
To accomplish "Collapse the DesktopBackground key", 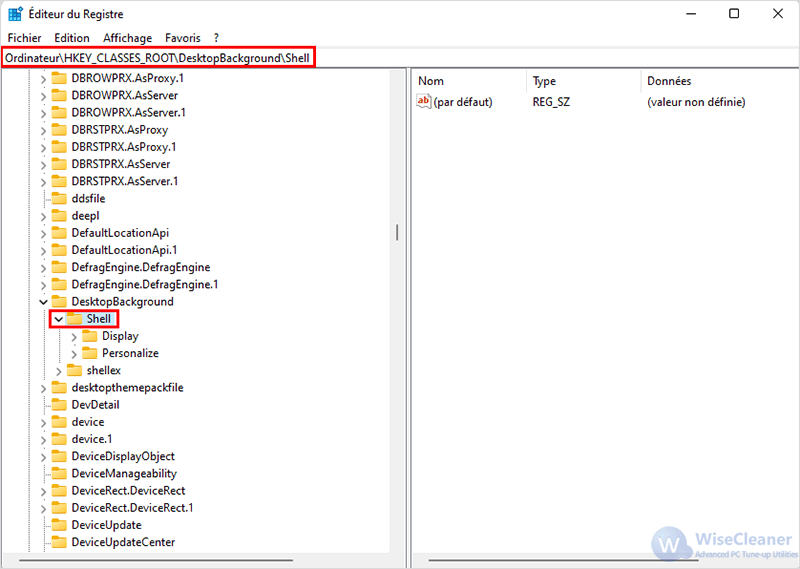I will click(x=43, y=302).
